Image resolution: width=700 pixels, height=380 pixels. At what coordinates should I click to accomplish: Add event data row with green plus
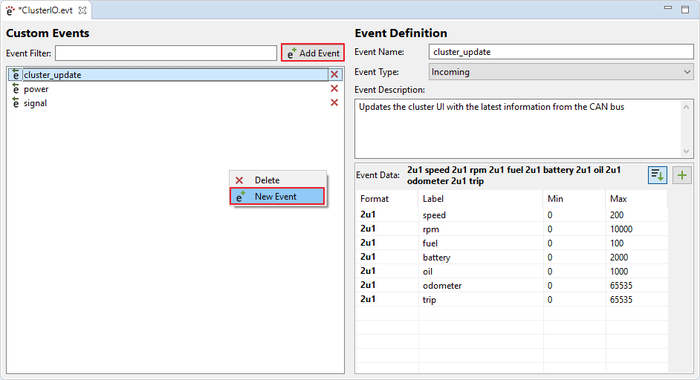tap(682, 175)
